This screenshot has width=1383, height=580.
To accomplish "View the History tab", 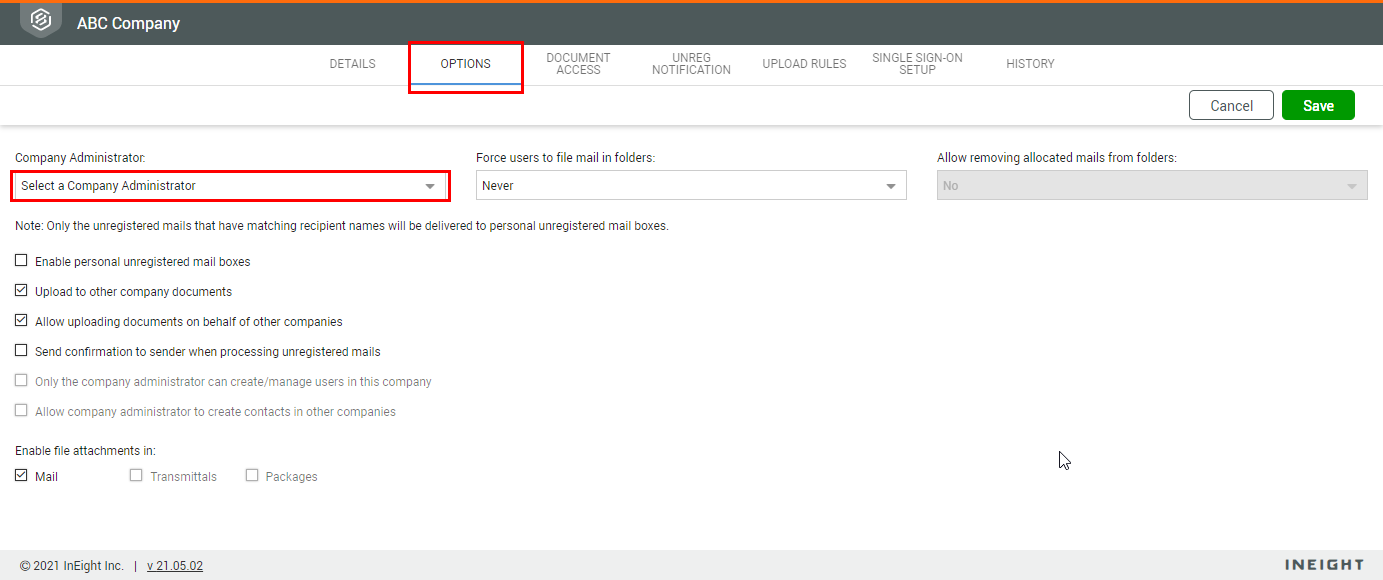I will [1030, 64].
